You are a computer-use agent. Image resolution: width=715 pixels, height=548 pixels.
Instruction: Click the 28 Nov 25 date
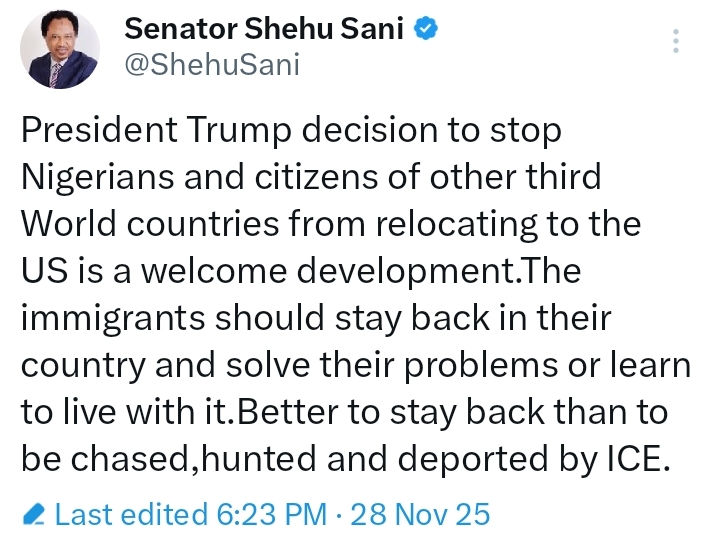tap(420, 514)
